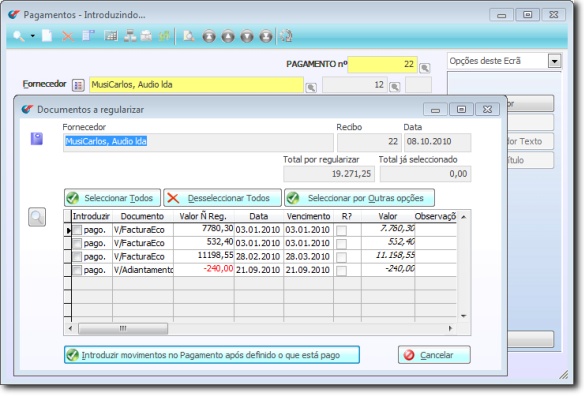Viewport: 584px width, 397px height.
Task: Toggle the R? checkbox in the 532,40 row
Action: coord(341,244)
